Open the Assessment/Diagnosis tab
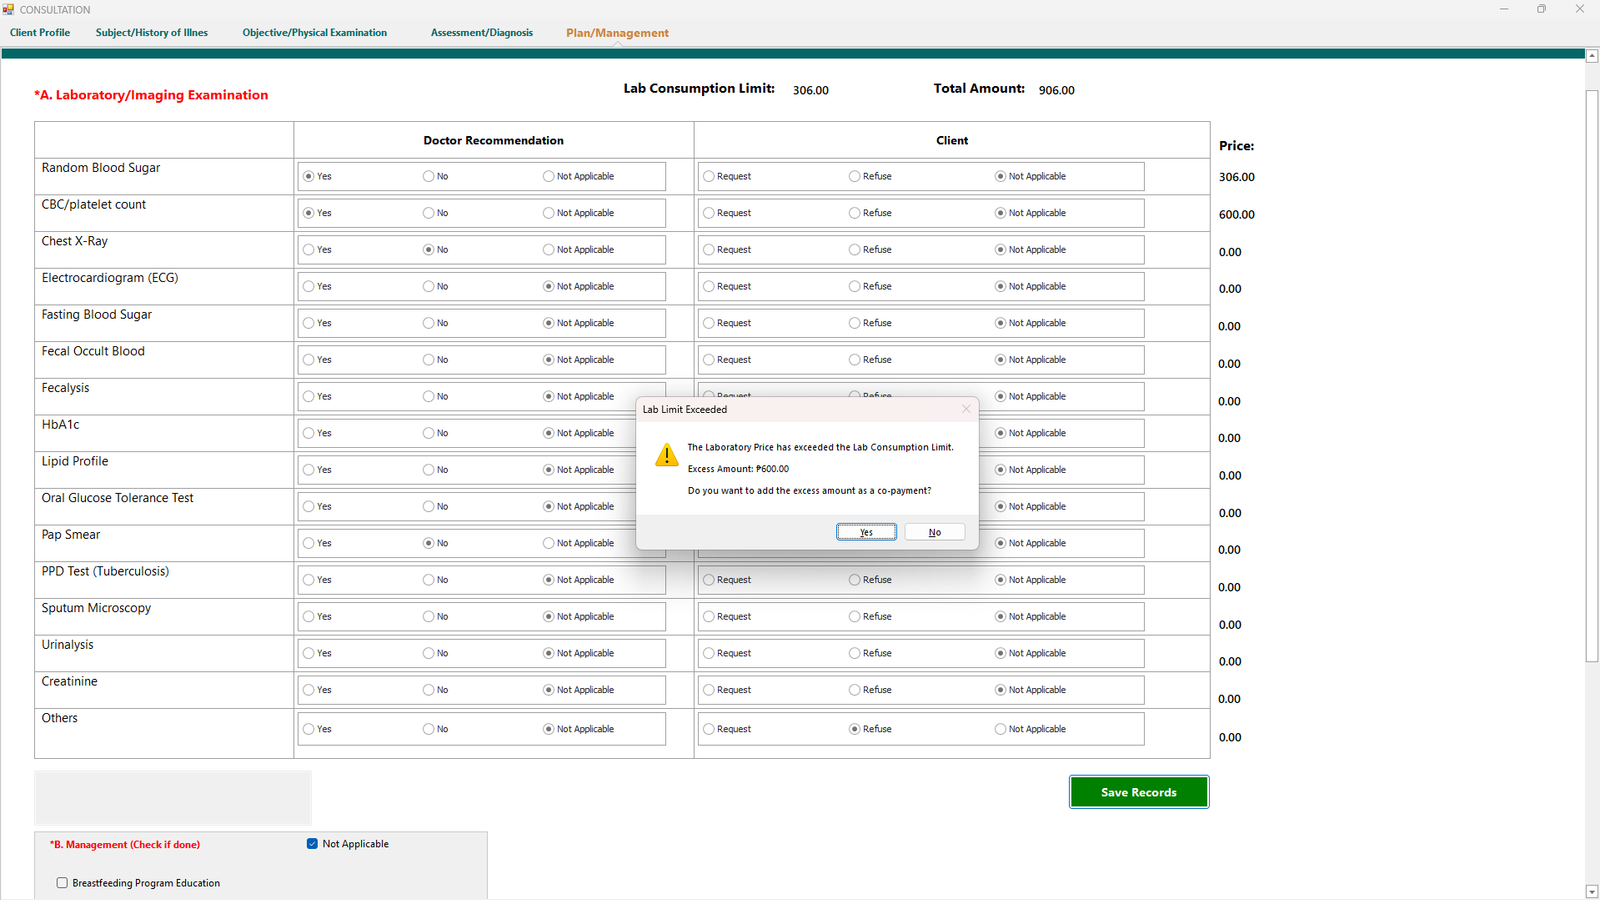This screenshot has height=900, width=1600. click(482, 33)
